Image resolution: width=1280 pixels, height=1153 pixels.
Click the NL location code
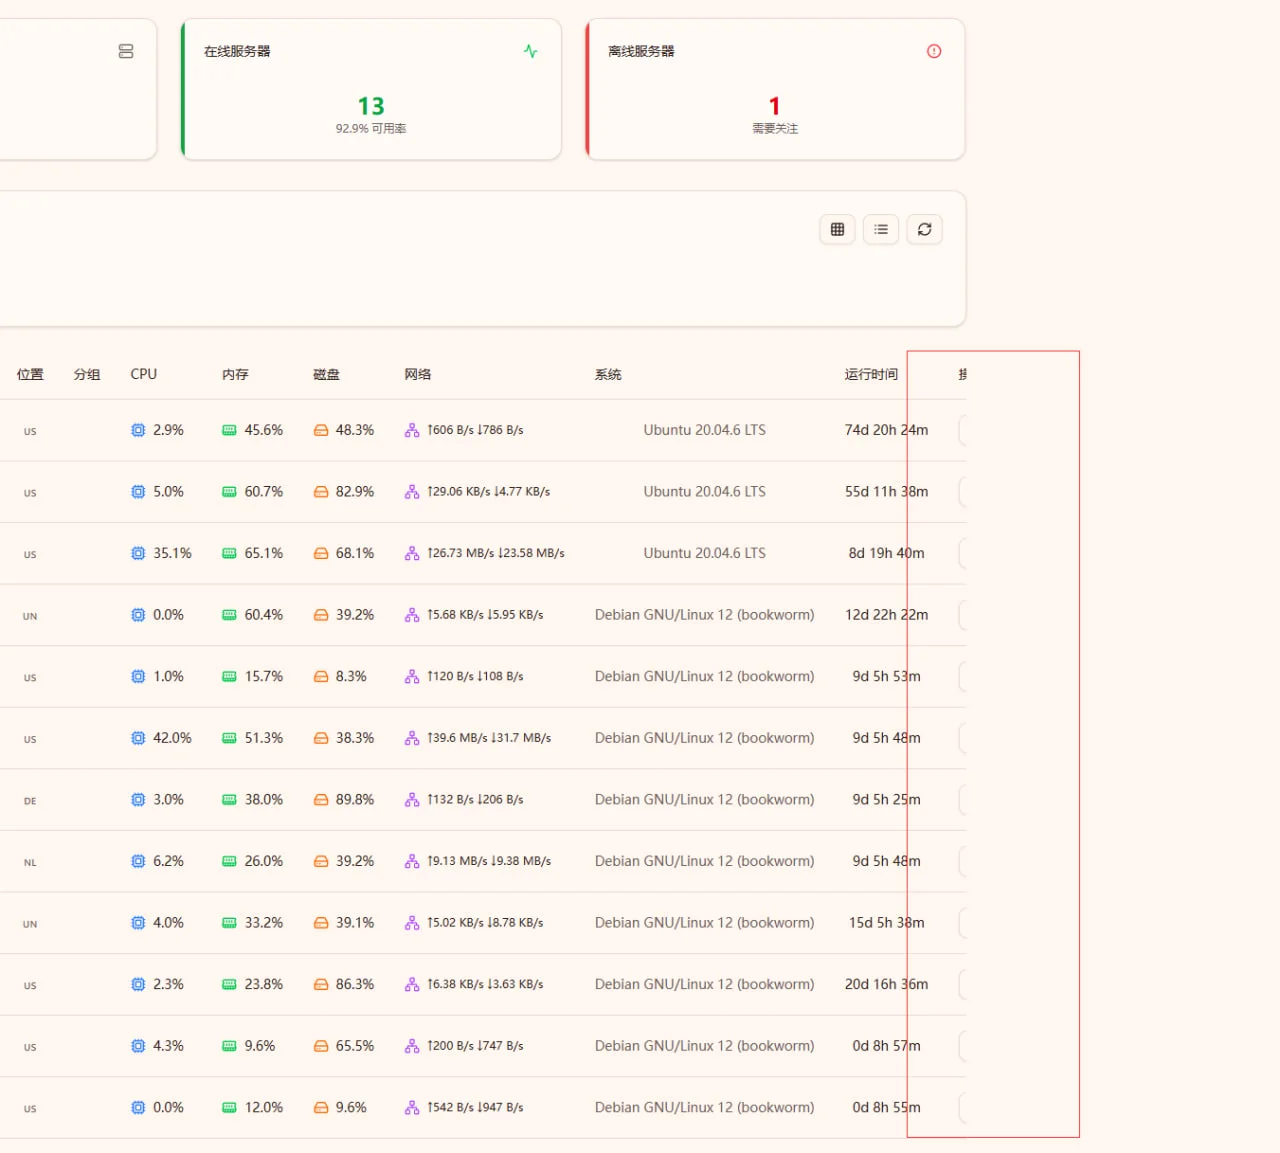click(30, 863)
